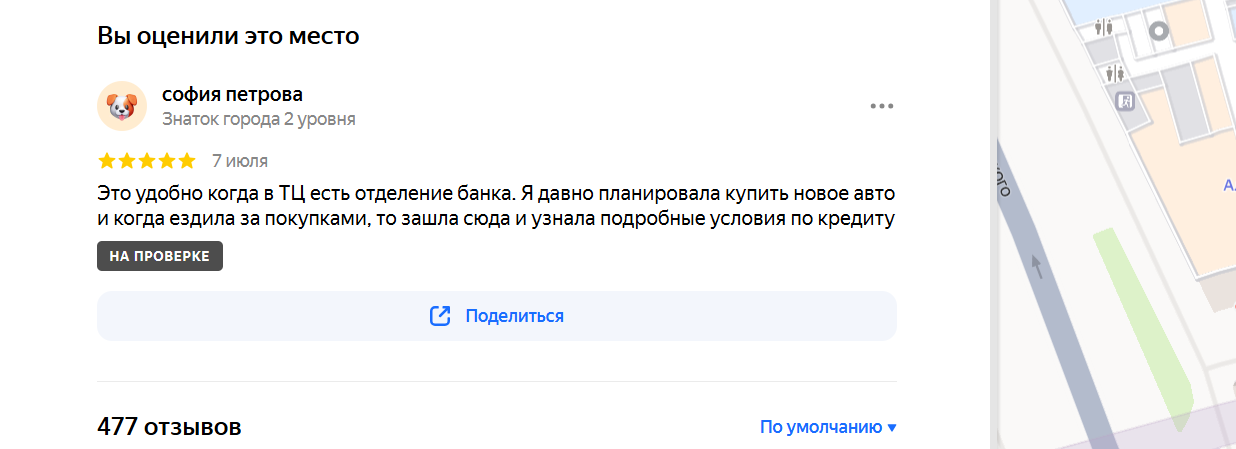Click the one-way arrow on the road
The width and height of the screenshot is (1236, 449).
[1037, 266]
